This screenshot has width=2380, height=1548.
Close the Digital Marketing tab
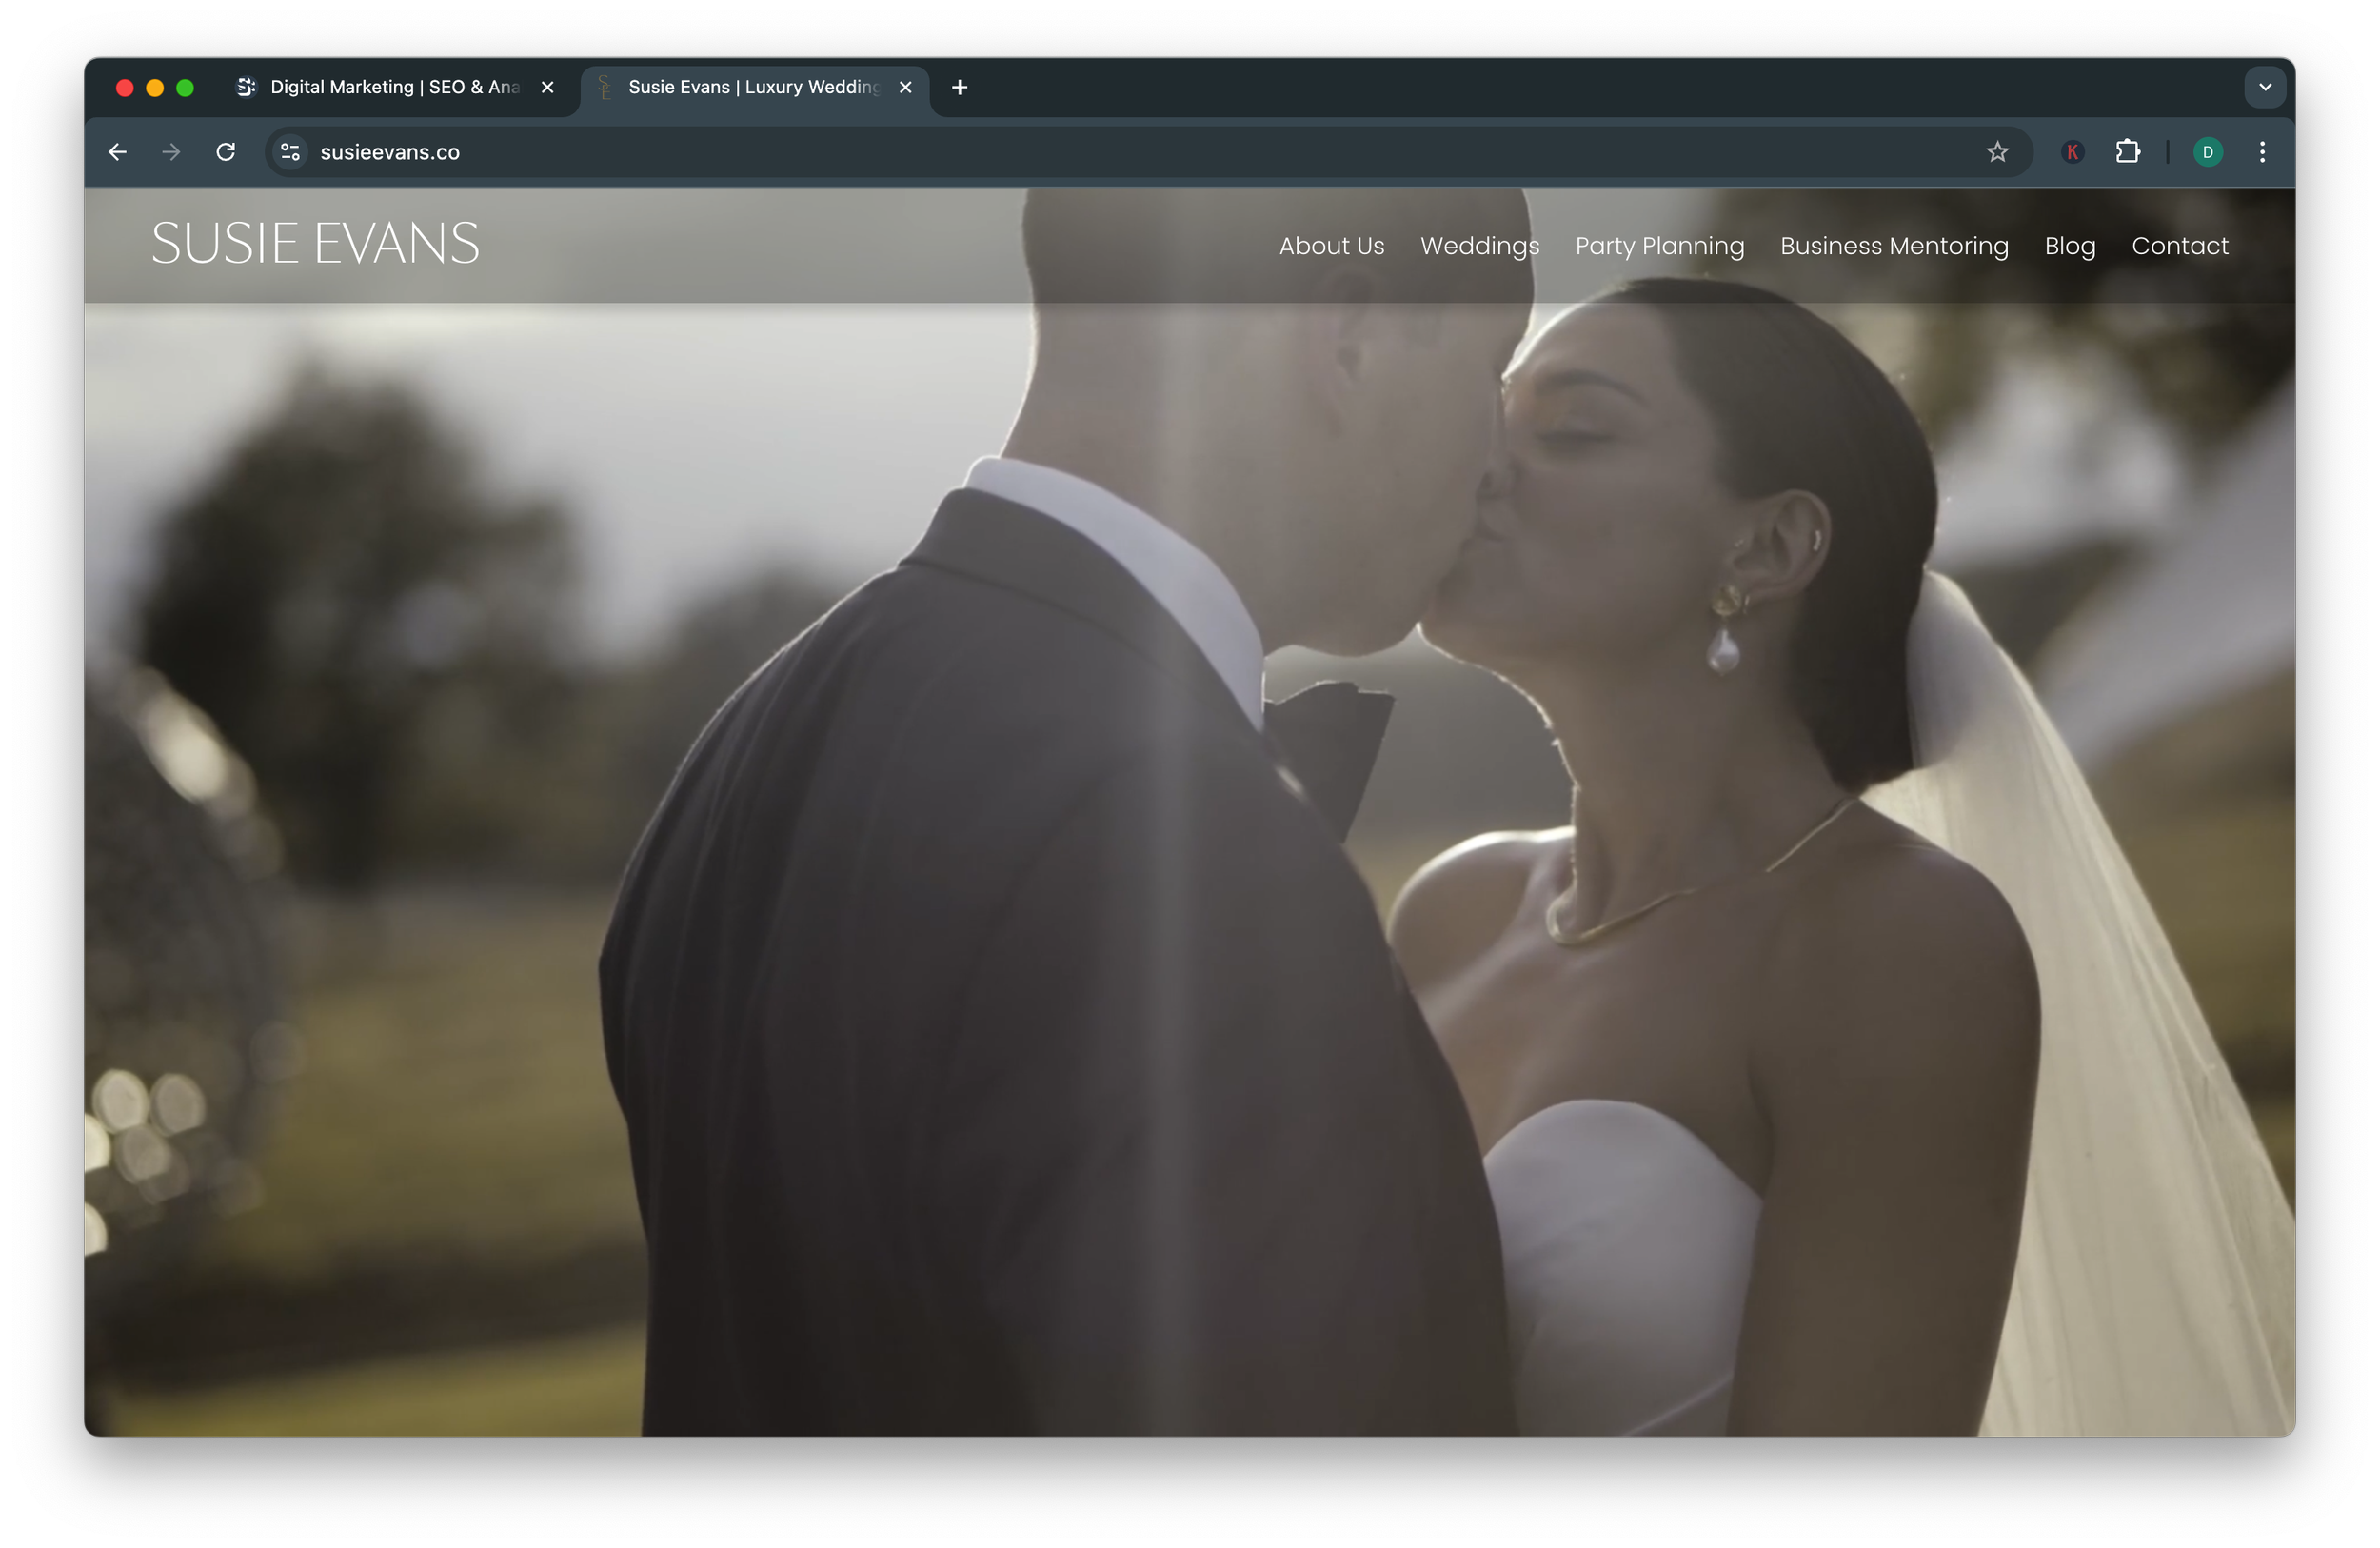click(x=547, y=87)
